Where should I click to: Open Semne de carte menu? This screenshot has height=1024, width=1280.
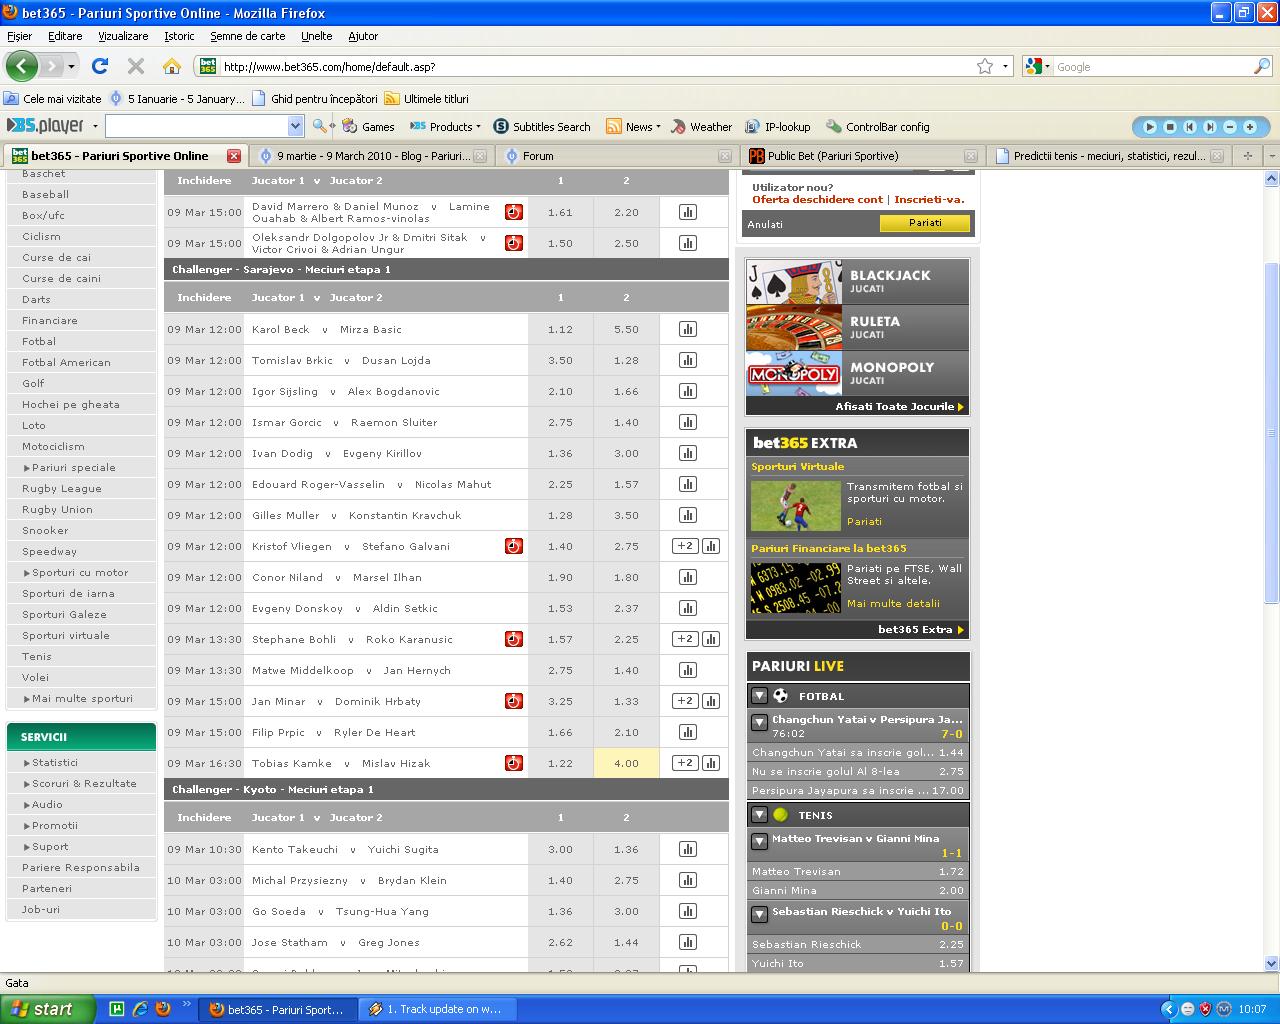(247, 36)
